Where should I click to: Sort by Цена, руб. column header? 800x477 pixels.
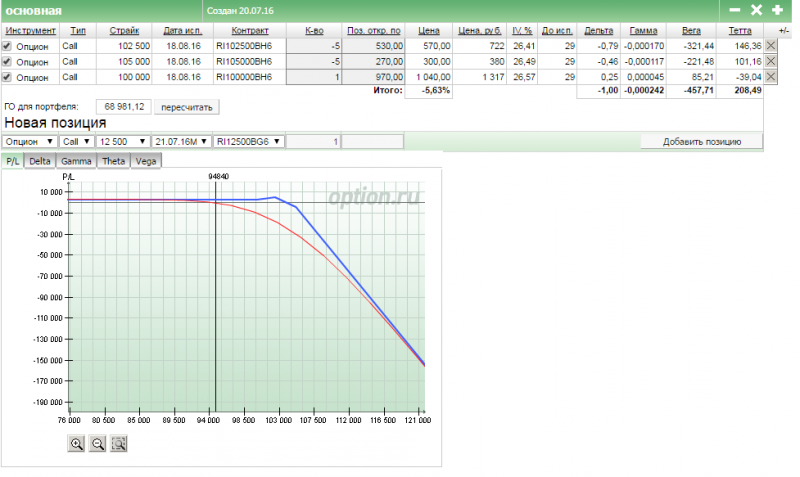[x=480, y=31]
